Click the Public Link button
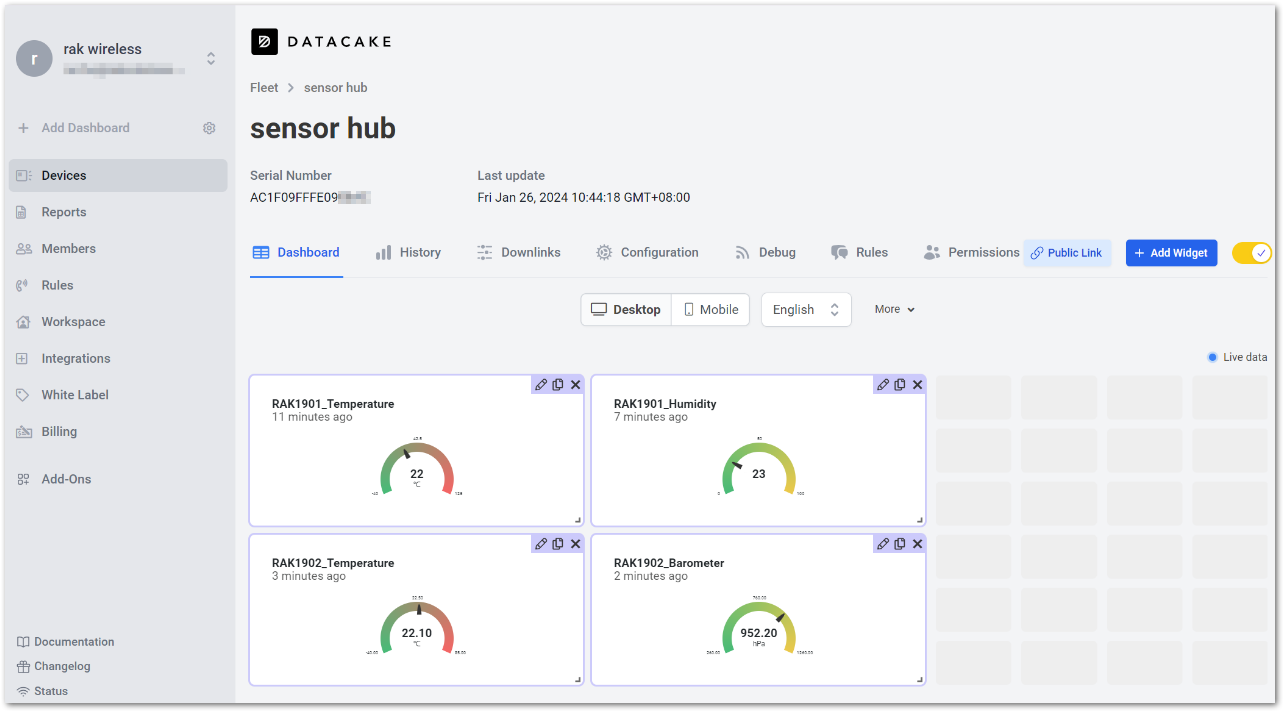This screenshot has width=1284, height=712. (x=1067, y=253)
